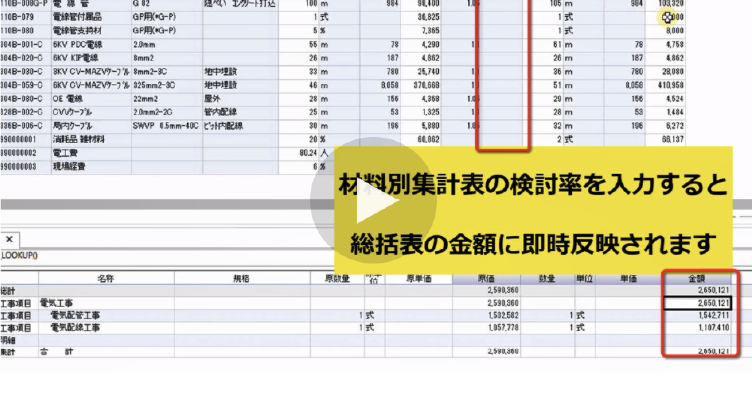Click the 合計 cell in the bottom row

[x=106, y=351]
